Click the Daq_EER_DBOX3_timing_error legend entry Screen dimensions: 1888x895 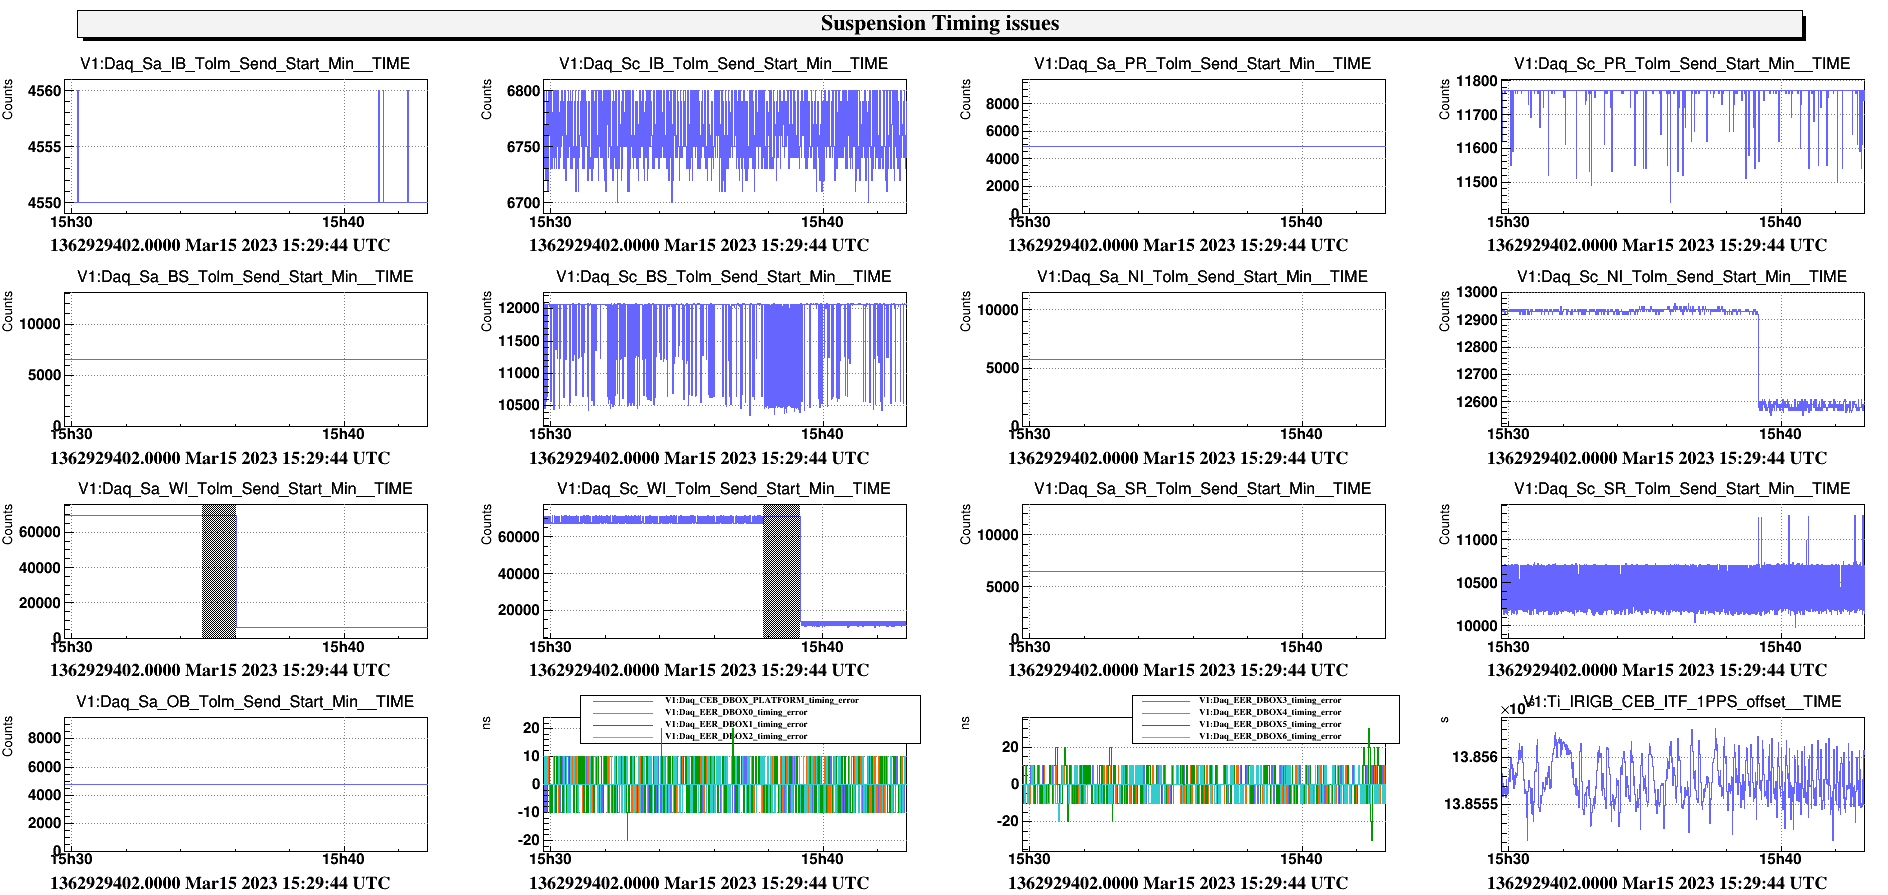1269,700
